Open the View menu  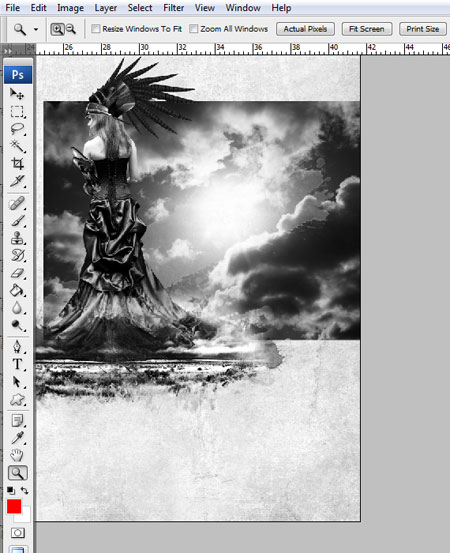click(205, 8)
